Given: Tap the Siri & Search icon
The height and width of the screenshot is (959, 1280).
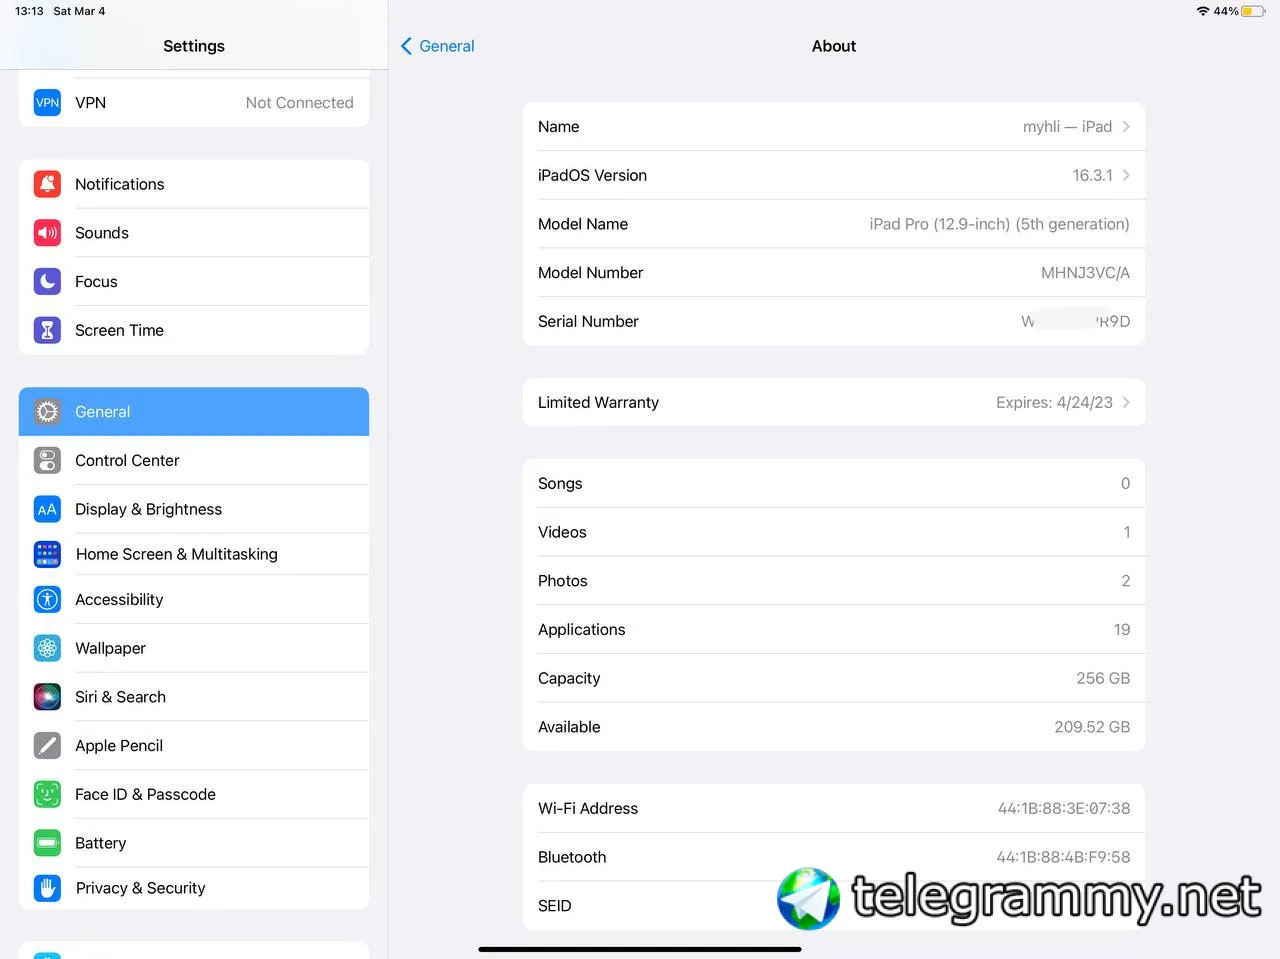Looking at the screenshot, I should coord(47,697).
